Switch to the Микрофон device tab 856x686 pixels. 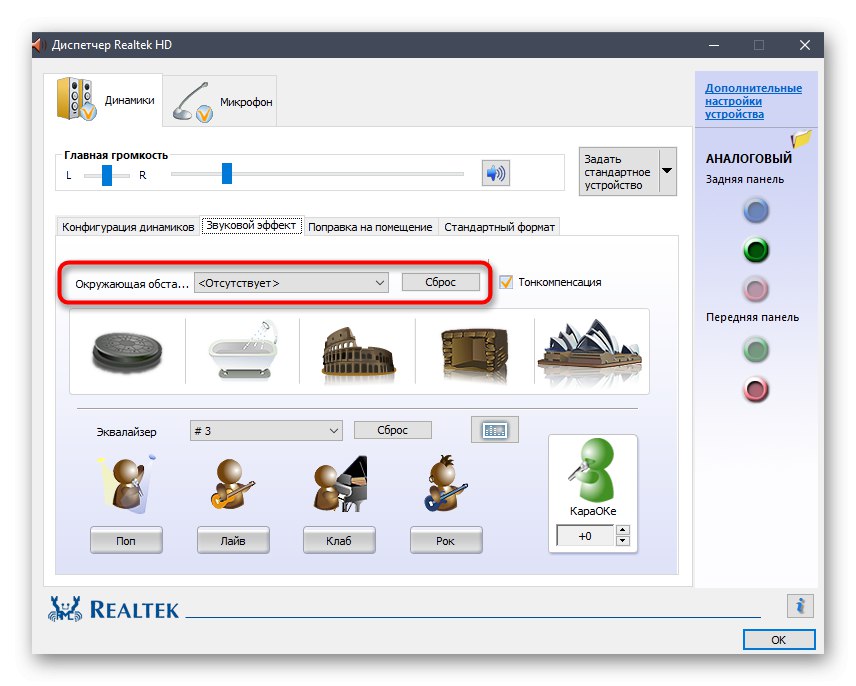[220, 102]
